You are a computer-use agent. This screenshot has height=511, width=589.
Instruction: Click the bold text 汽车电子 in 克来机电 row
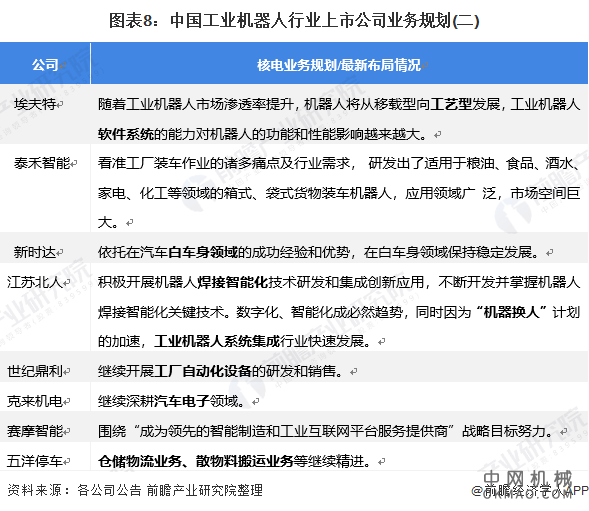[182, 401]
